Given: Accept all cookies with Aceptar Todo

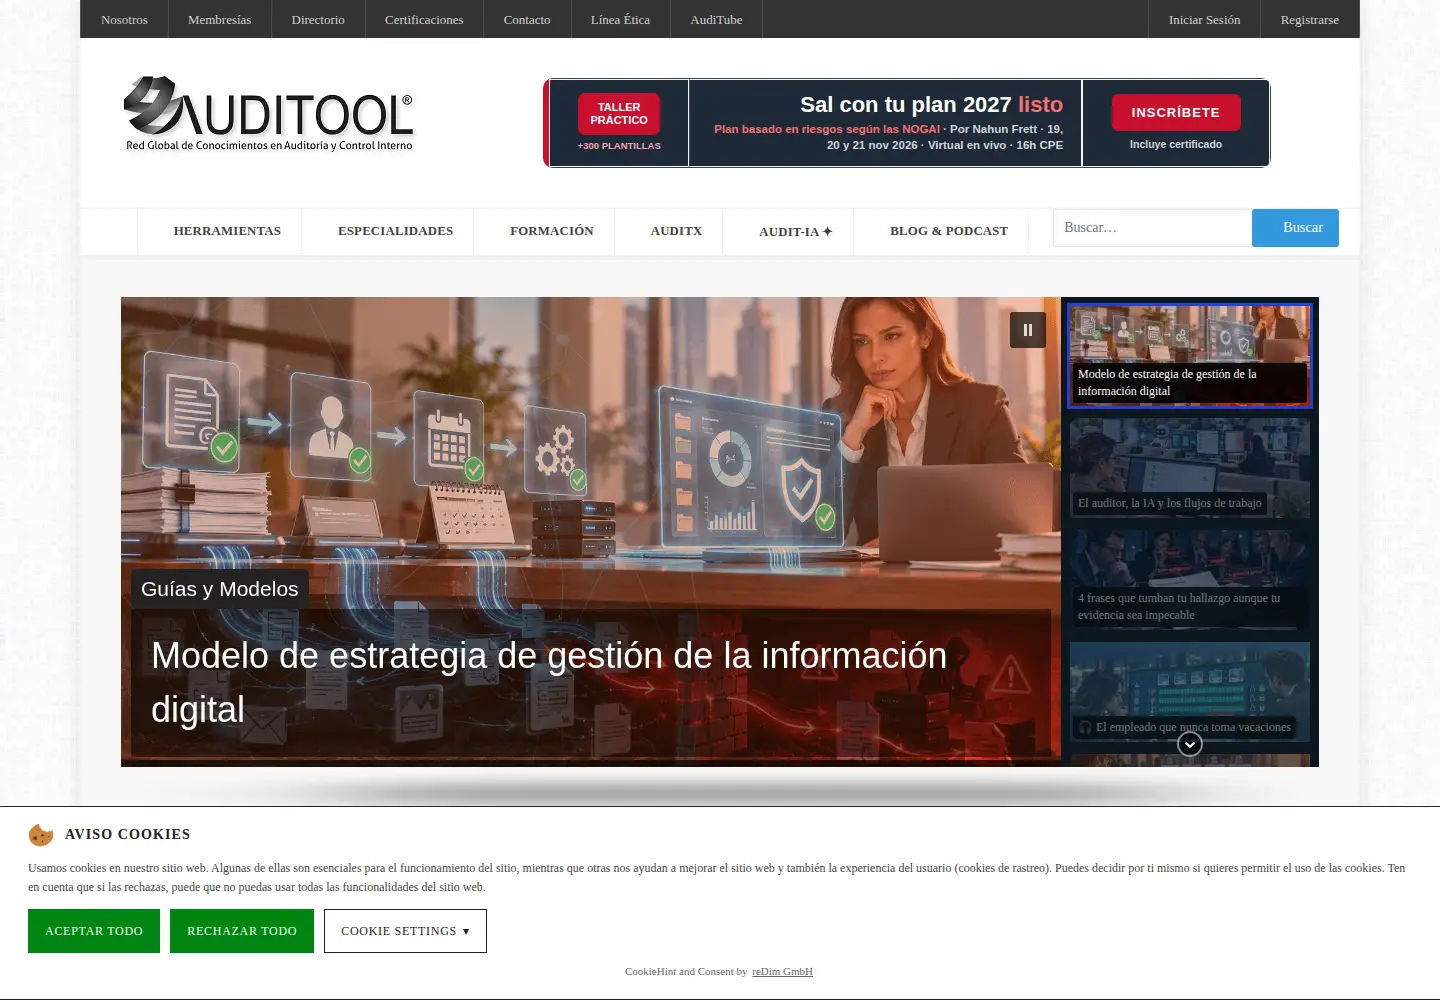Looking at the screenshot, I should click(94, 931).
